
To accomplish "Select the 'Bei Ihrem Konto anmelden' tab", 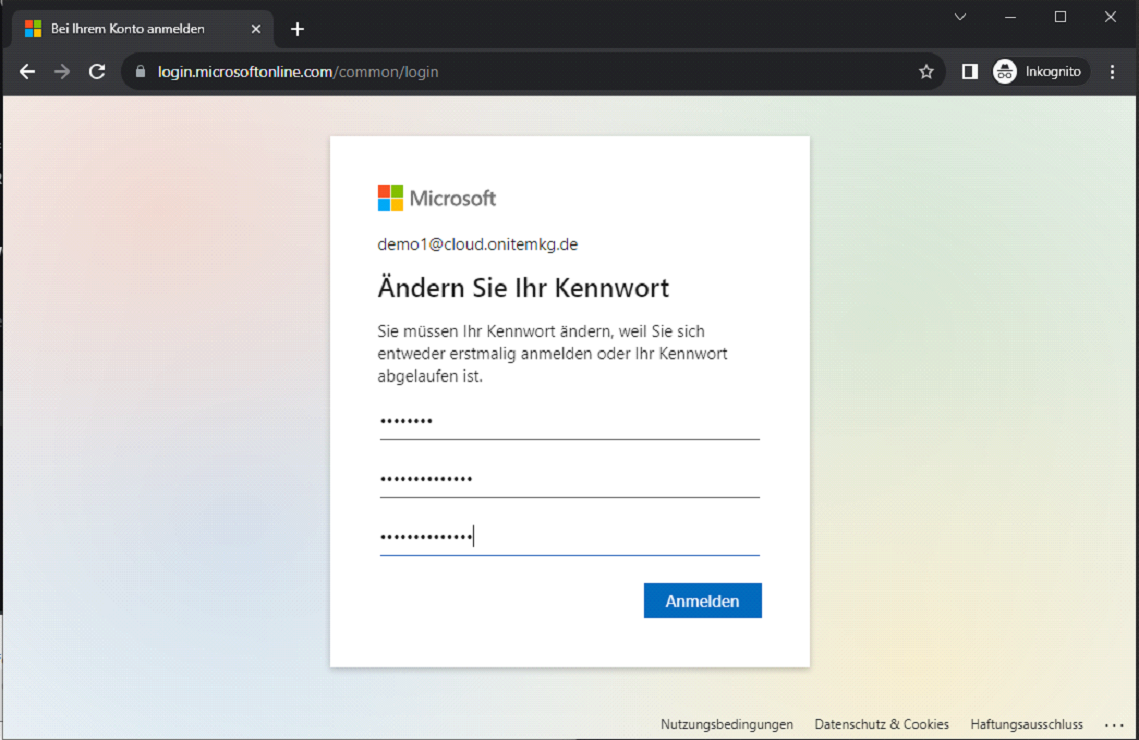I will (x=142, y=29).
